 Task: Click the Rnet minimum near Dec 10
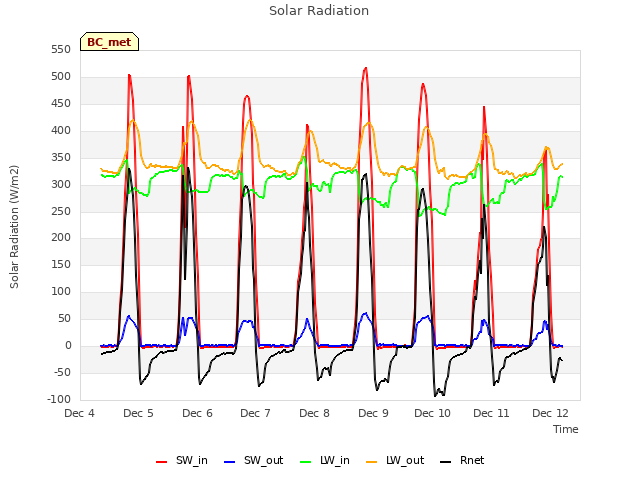tap(435, 396)
